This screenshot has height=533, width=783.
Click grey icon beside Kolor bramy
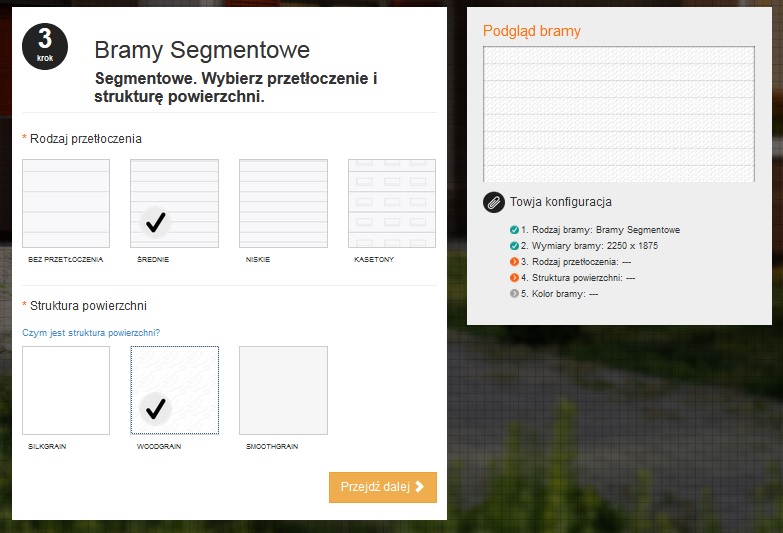coord(514,294)
